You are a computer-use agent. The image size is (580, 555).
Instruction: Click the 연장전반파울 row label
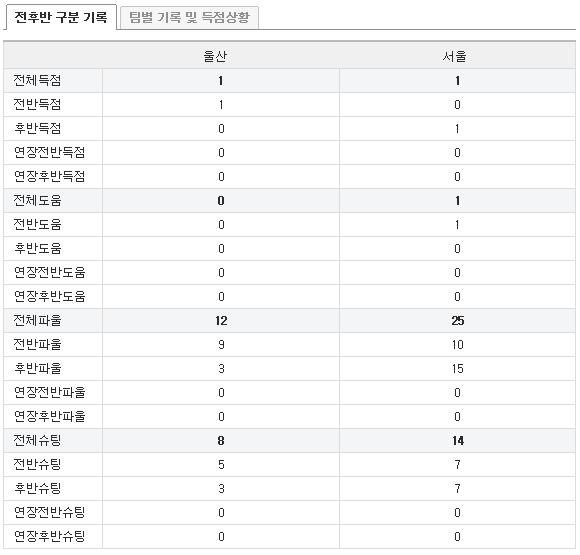tap(50, 393)
